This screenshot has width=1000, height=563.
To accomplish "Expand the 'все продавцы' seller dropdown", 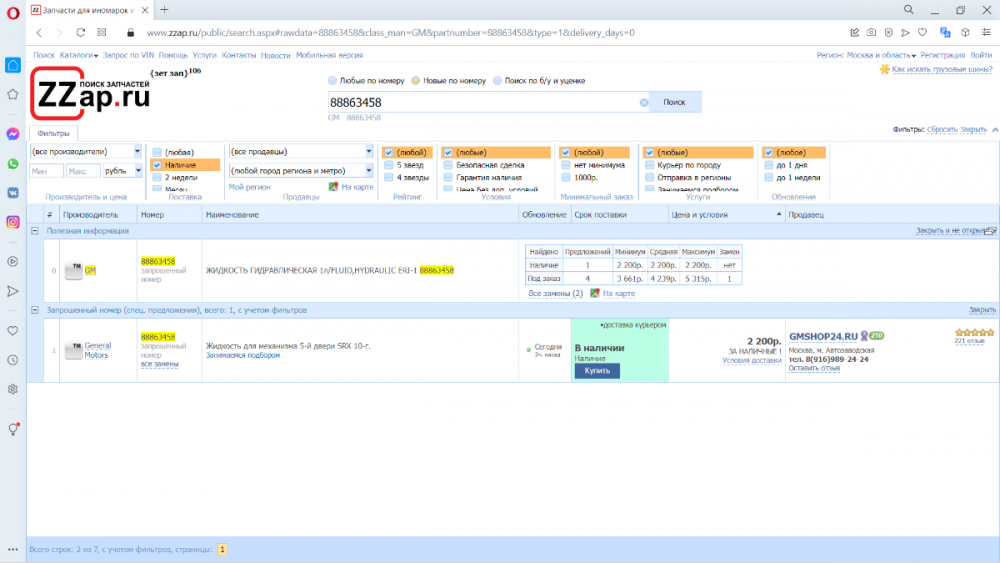I will point(300,151).
